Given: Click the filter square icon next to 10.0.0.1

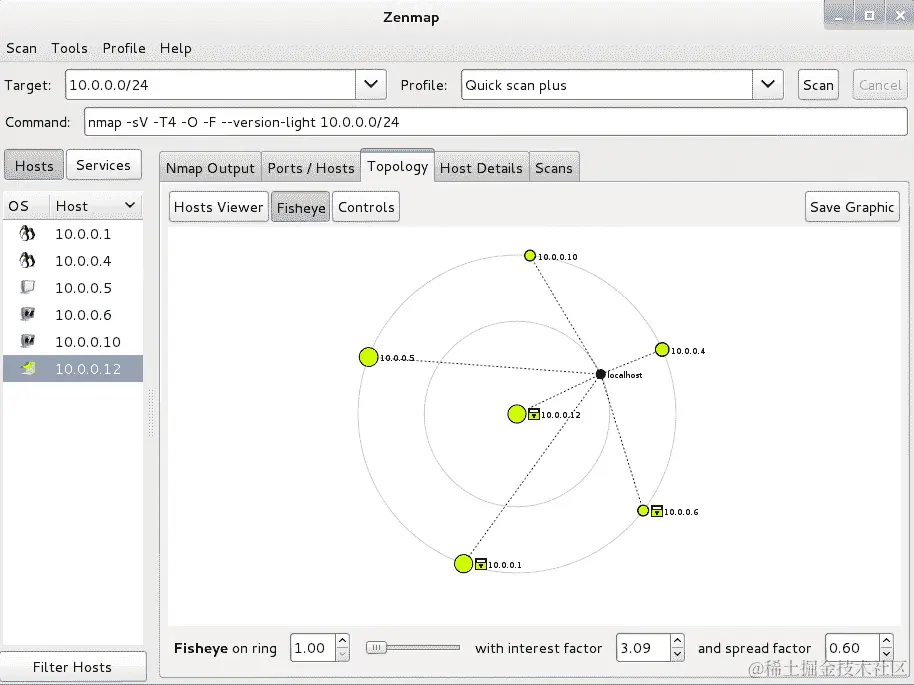Looking at the screenshot, I should click(480, 564).
